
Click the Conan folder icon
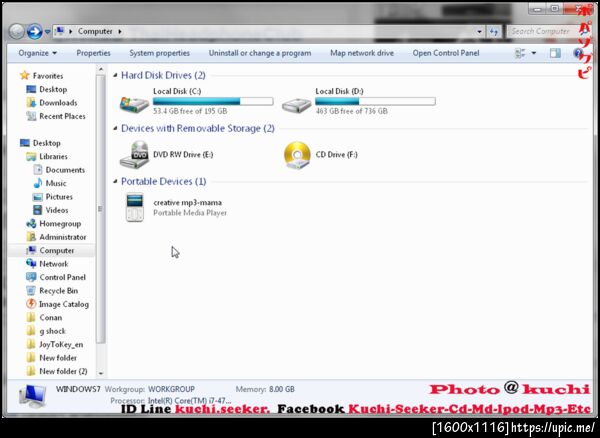[x=31, y=318]
